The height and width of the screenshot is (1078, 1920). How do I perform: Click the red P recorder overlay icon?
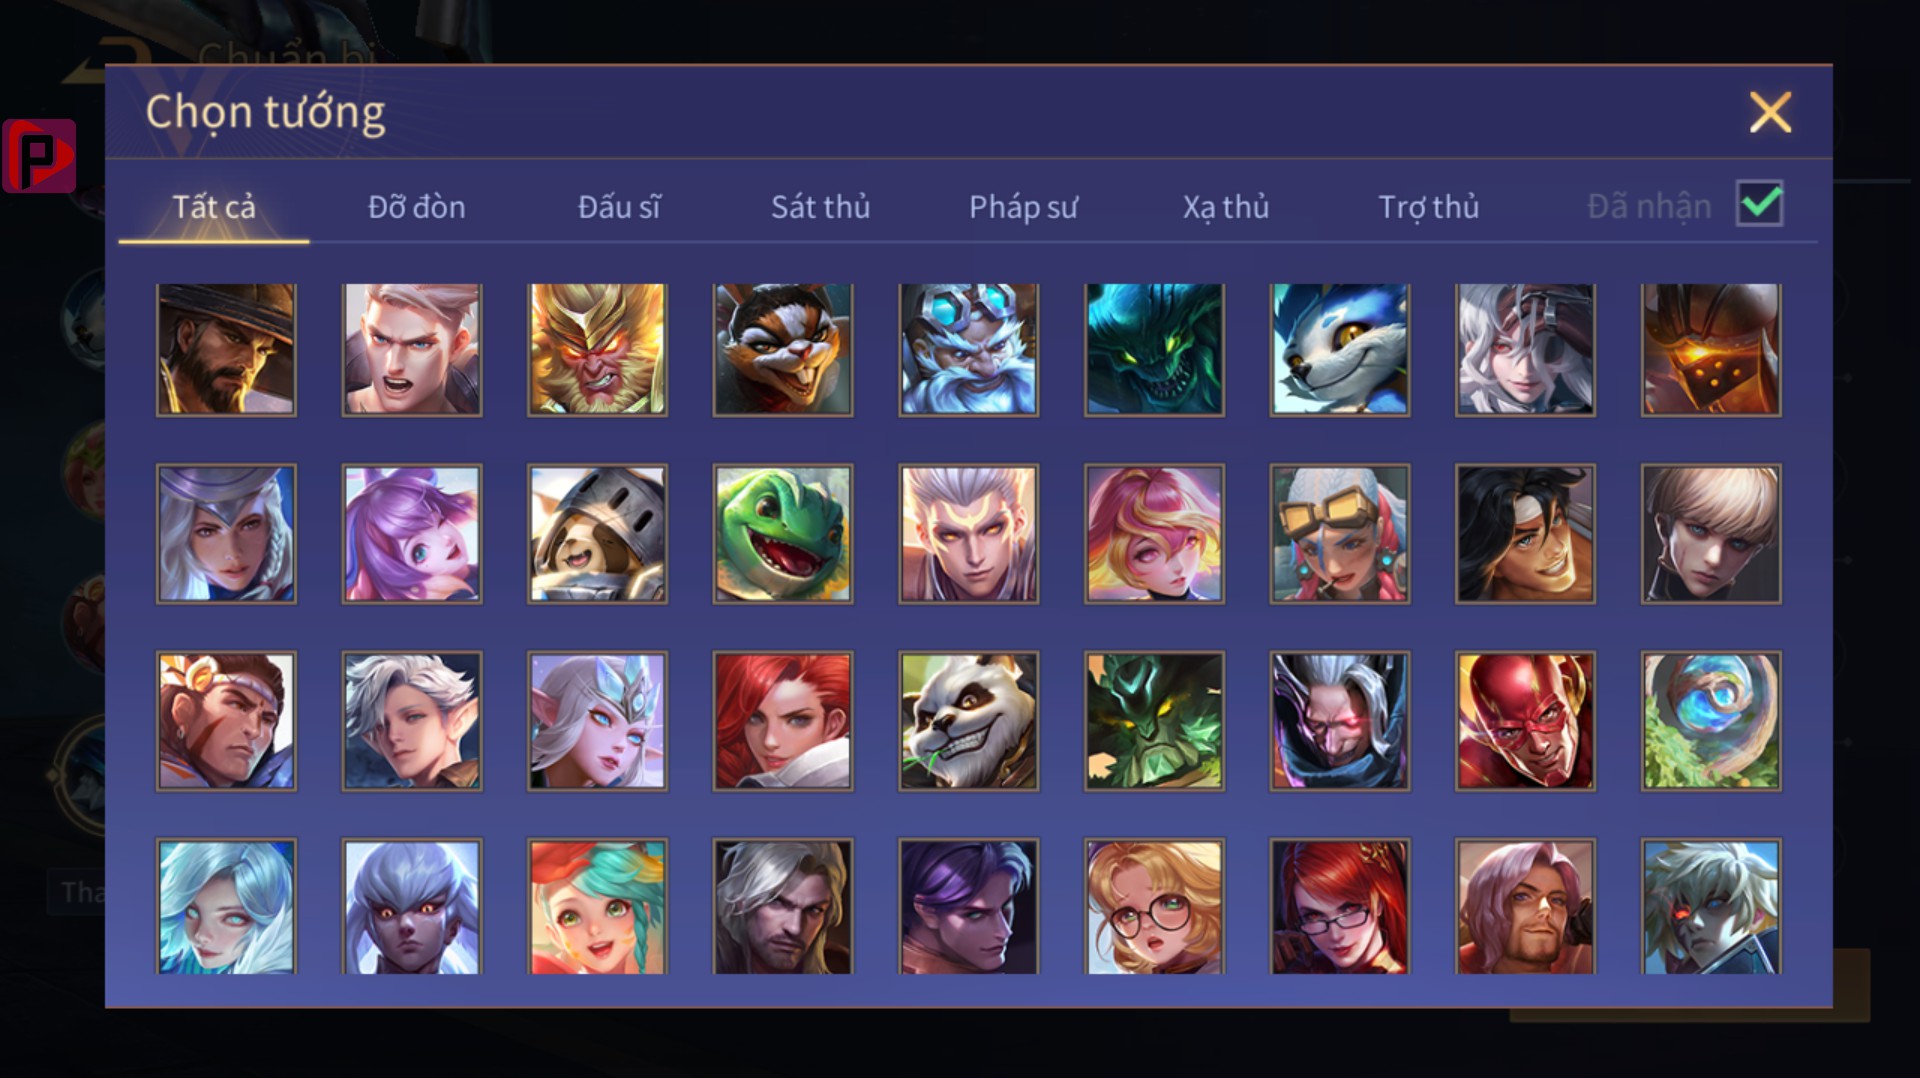coord(39,156)
